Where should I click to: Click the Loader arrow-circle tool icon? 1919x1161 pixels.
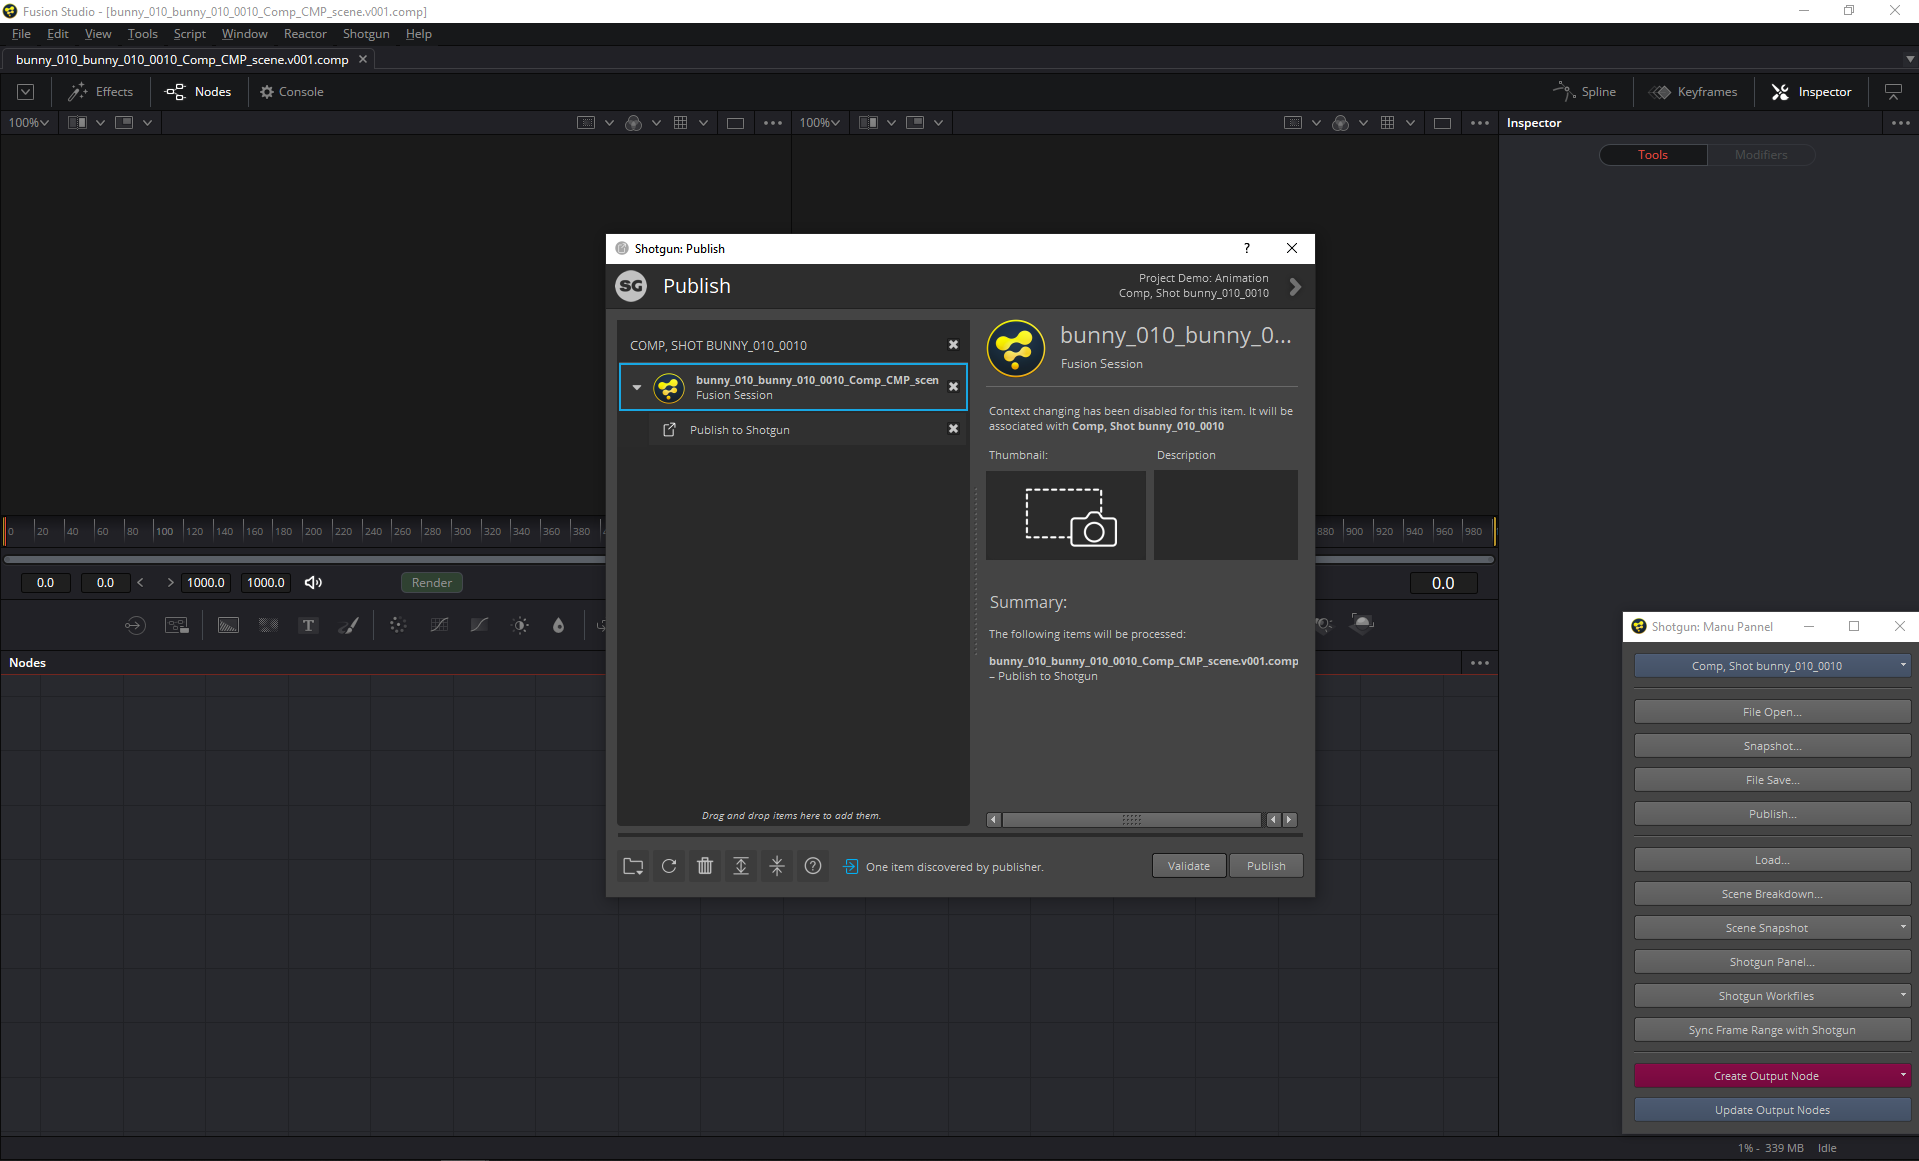pyautogui.click(x=135, y=625)
